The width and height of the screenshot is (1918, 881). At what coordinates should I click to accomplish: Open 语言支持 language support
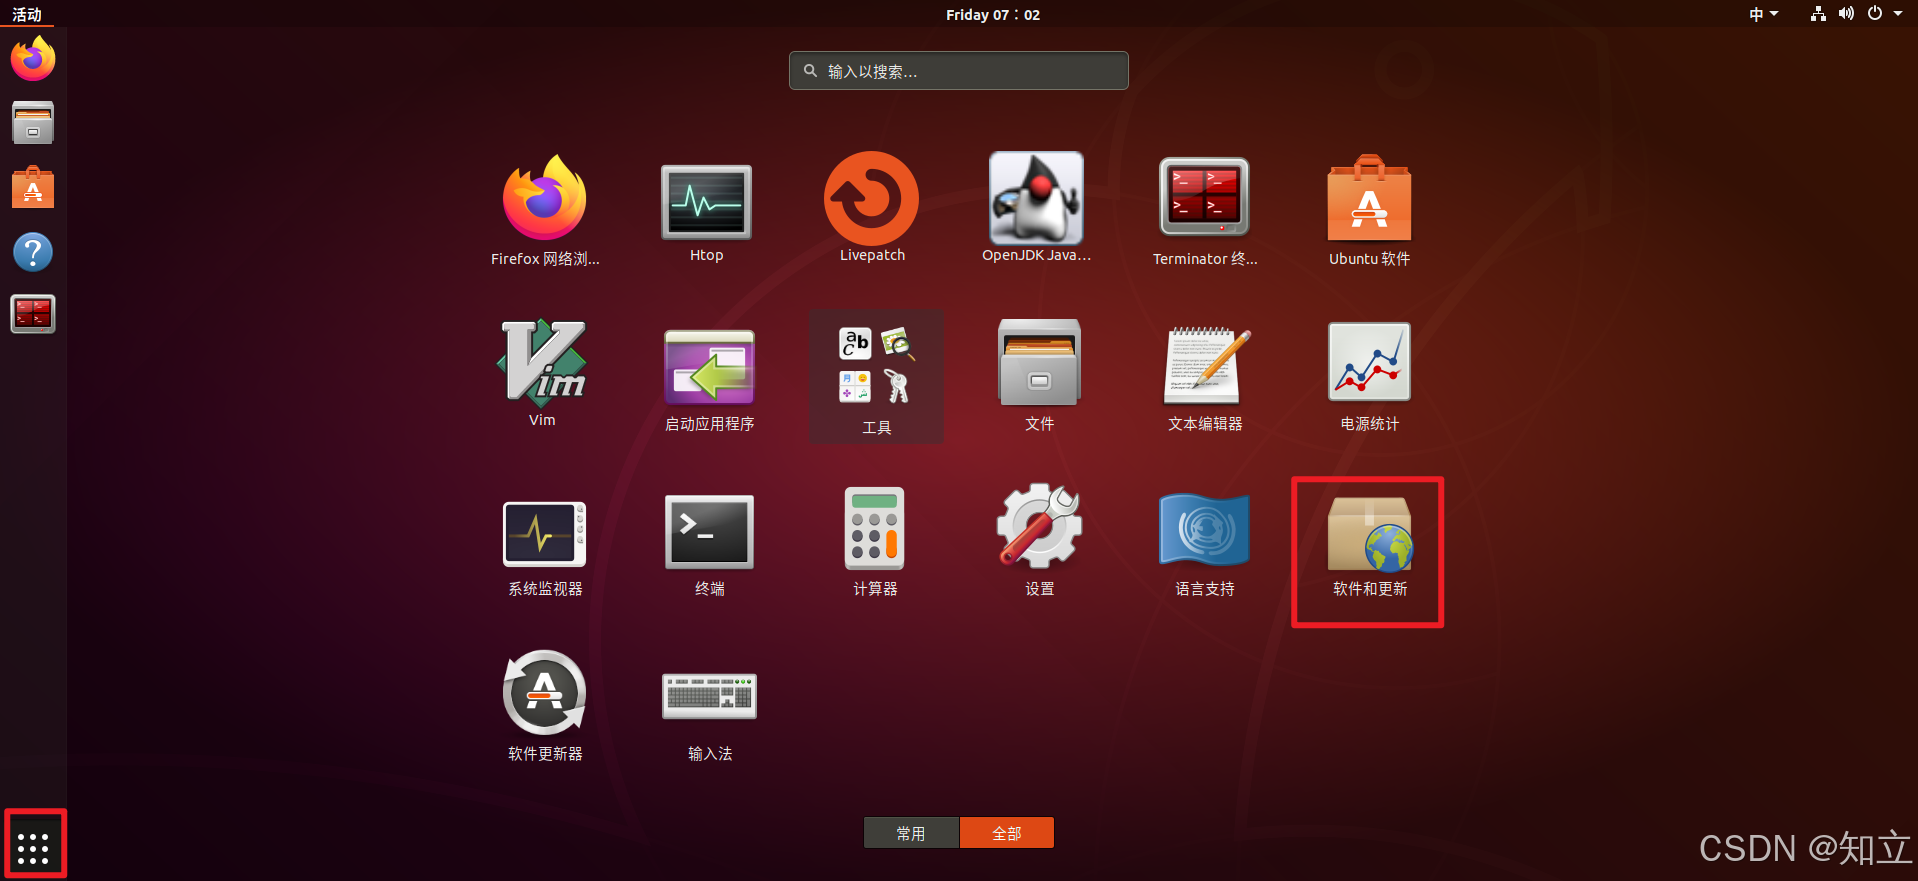(x=1204, y=529)
